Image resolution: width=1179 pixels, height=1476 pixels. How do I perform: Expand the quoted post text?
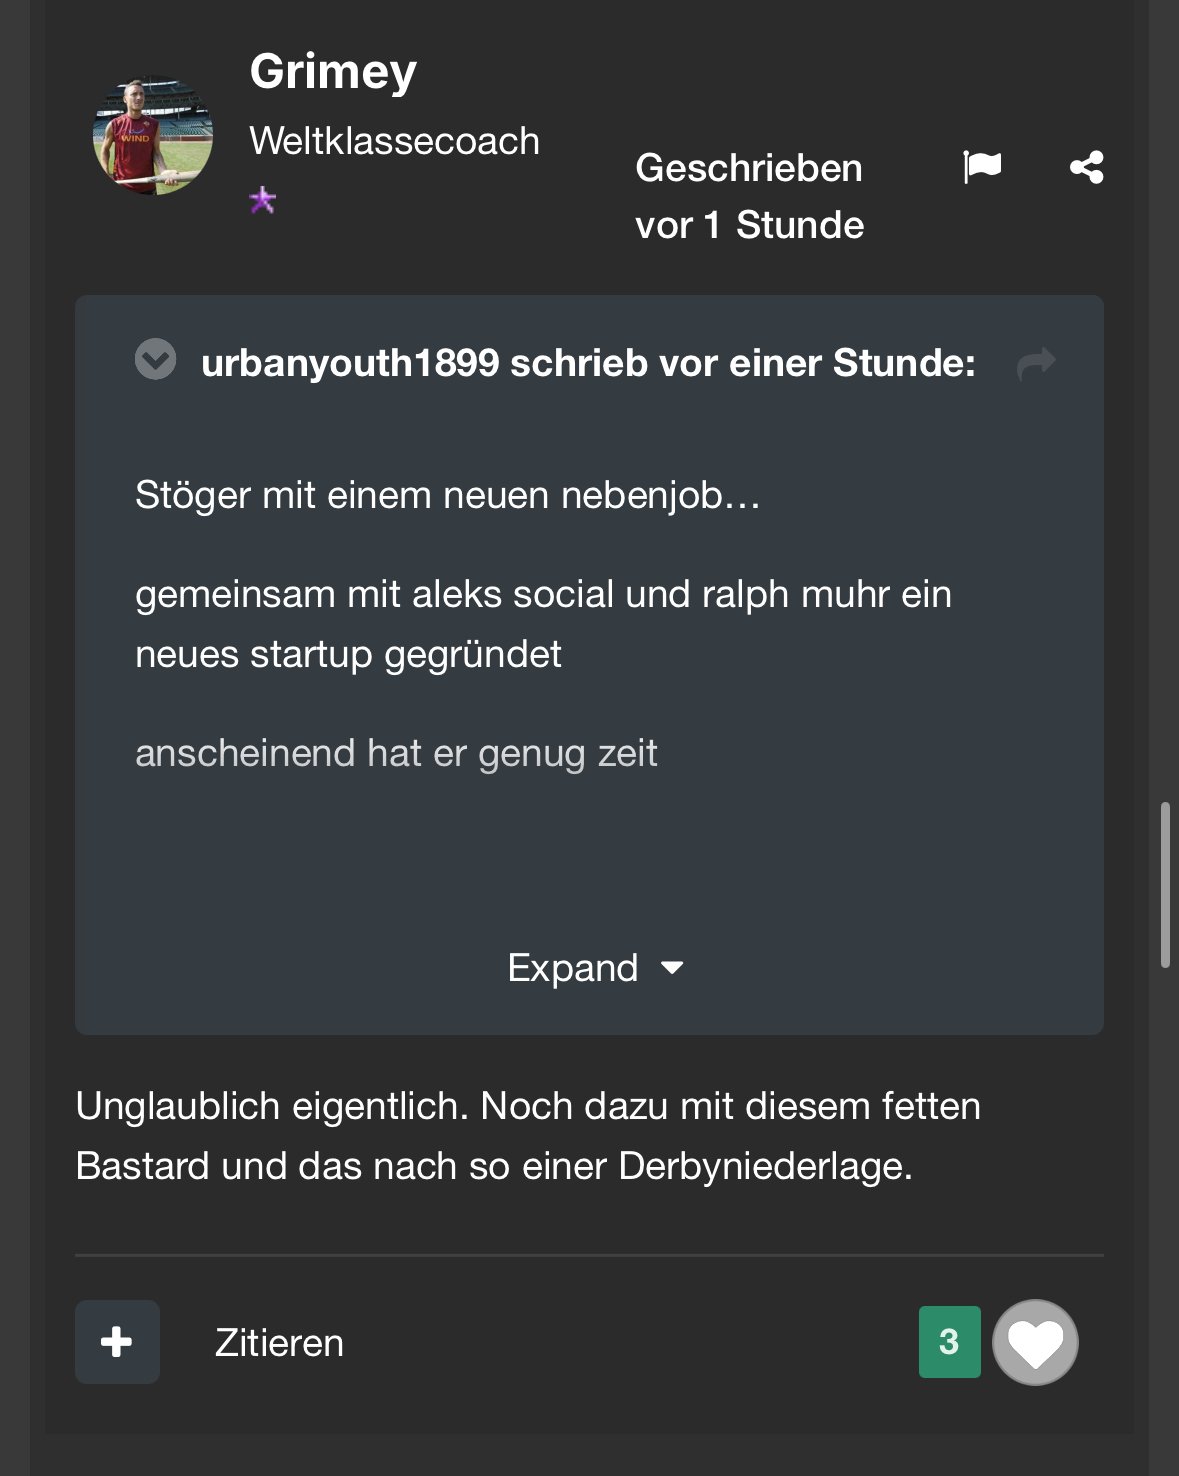pyautogui.click(x=573, y=968)
